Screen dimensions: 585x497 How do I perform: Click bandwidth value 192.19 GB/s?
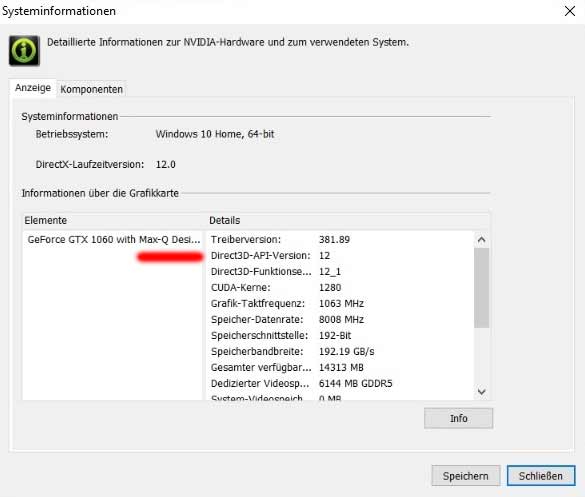pyautogui.click(x=347, y=351)
